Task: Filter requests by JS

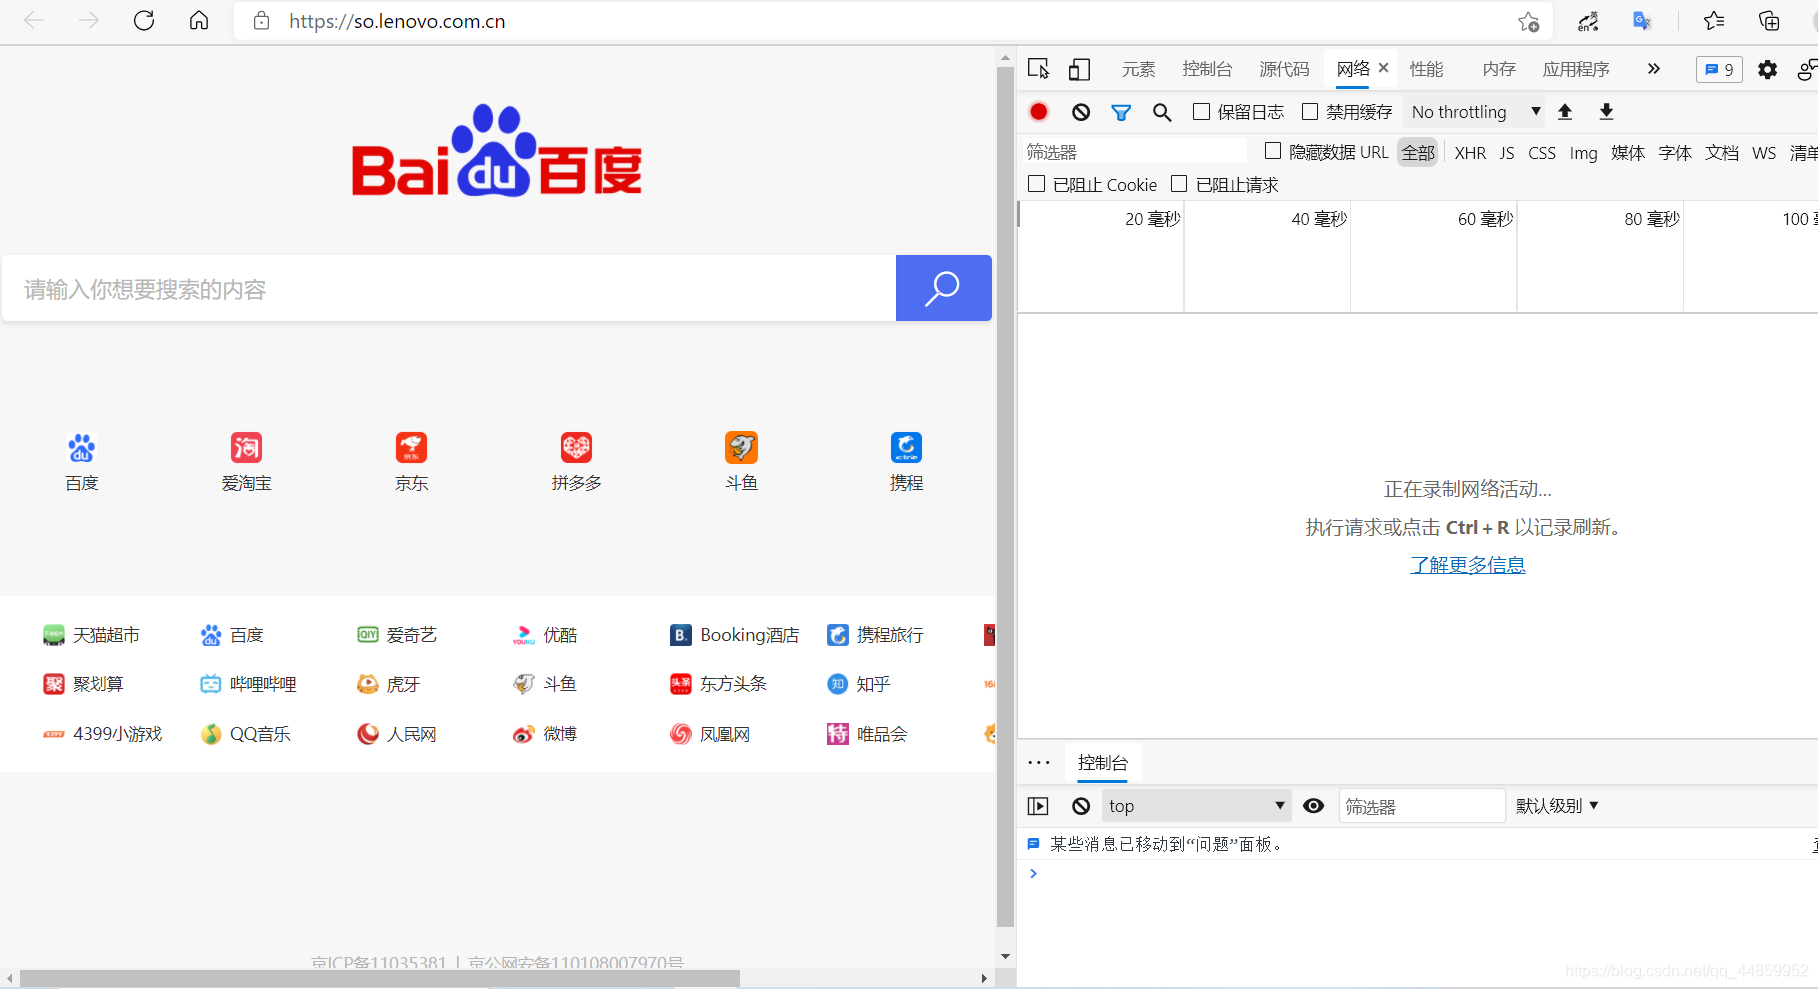Action: pos(1507,153)
